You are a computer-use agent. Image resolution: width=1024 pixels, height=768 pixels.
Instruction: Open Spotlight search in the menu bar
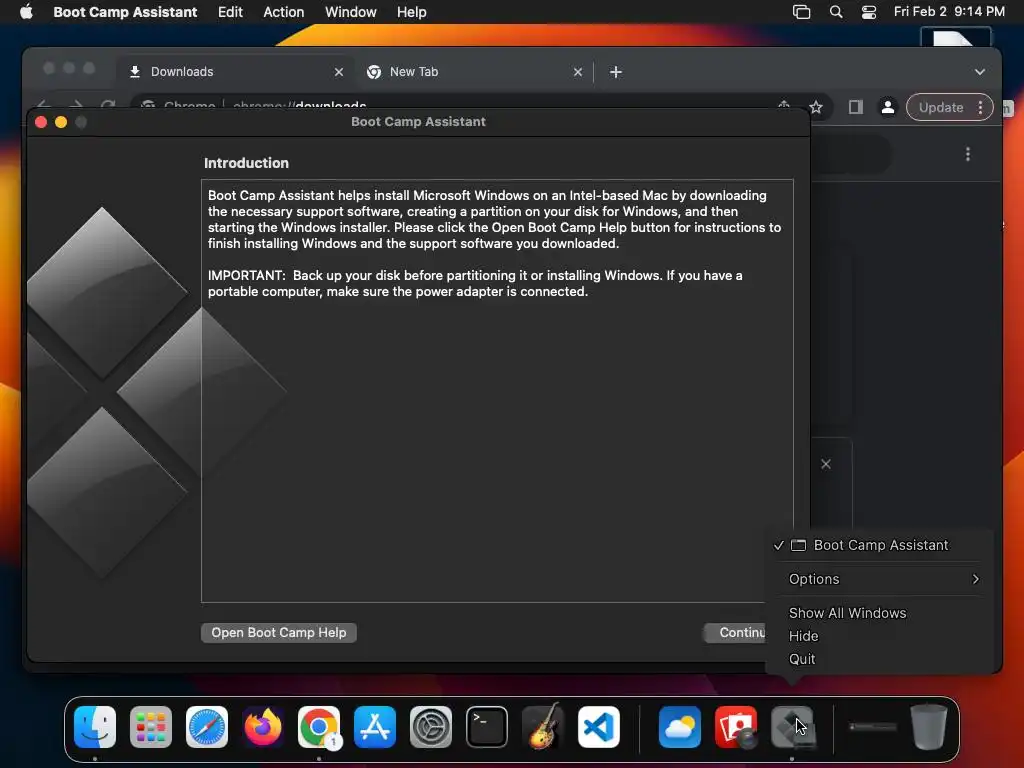point(836,12)
